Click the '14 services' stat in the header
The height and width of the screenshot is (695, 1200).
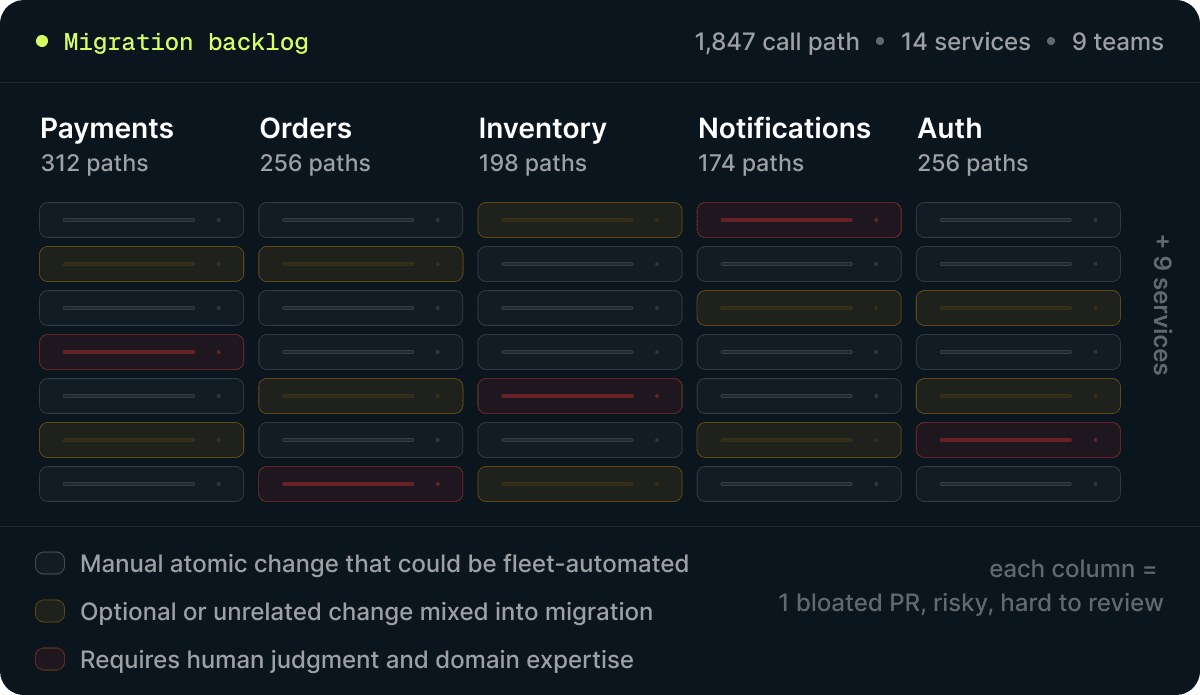[x=965, y=42]
